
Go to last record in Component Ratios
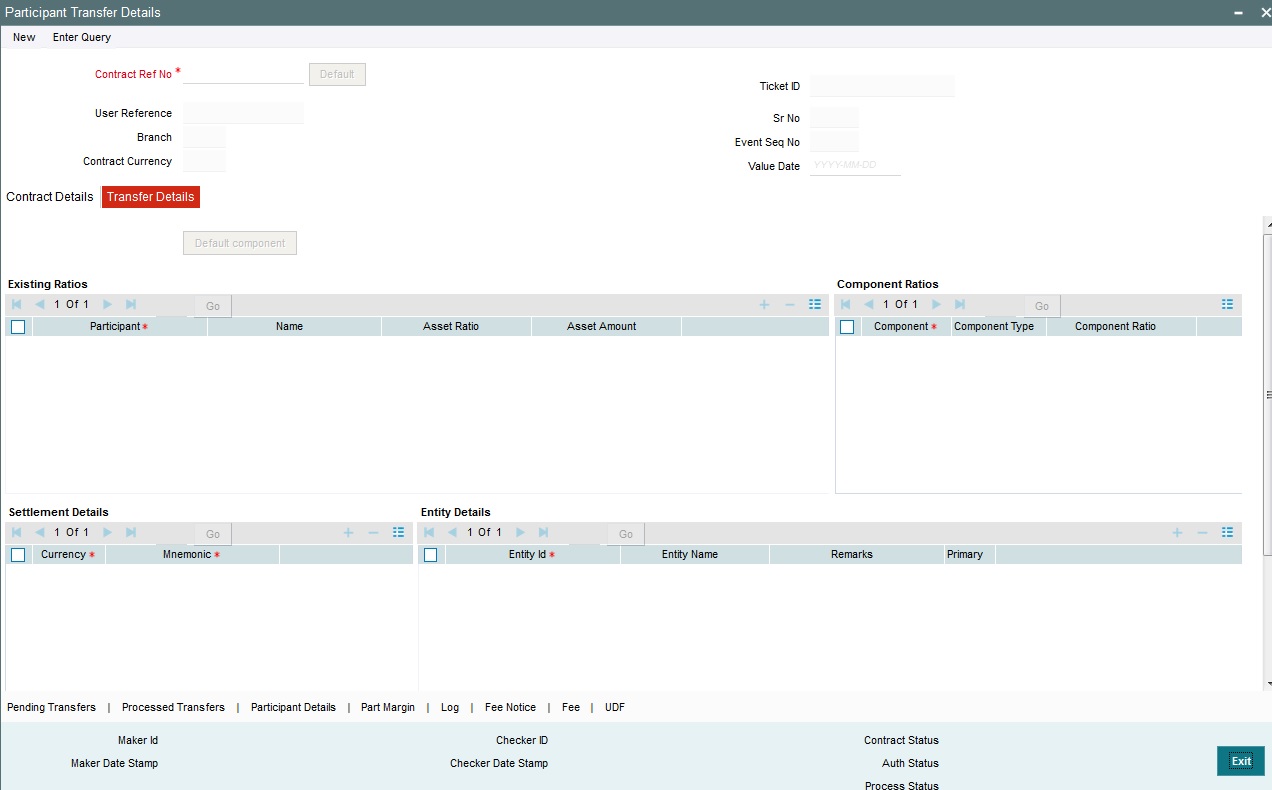coord(959,304)
